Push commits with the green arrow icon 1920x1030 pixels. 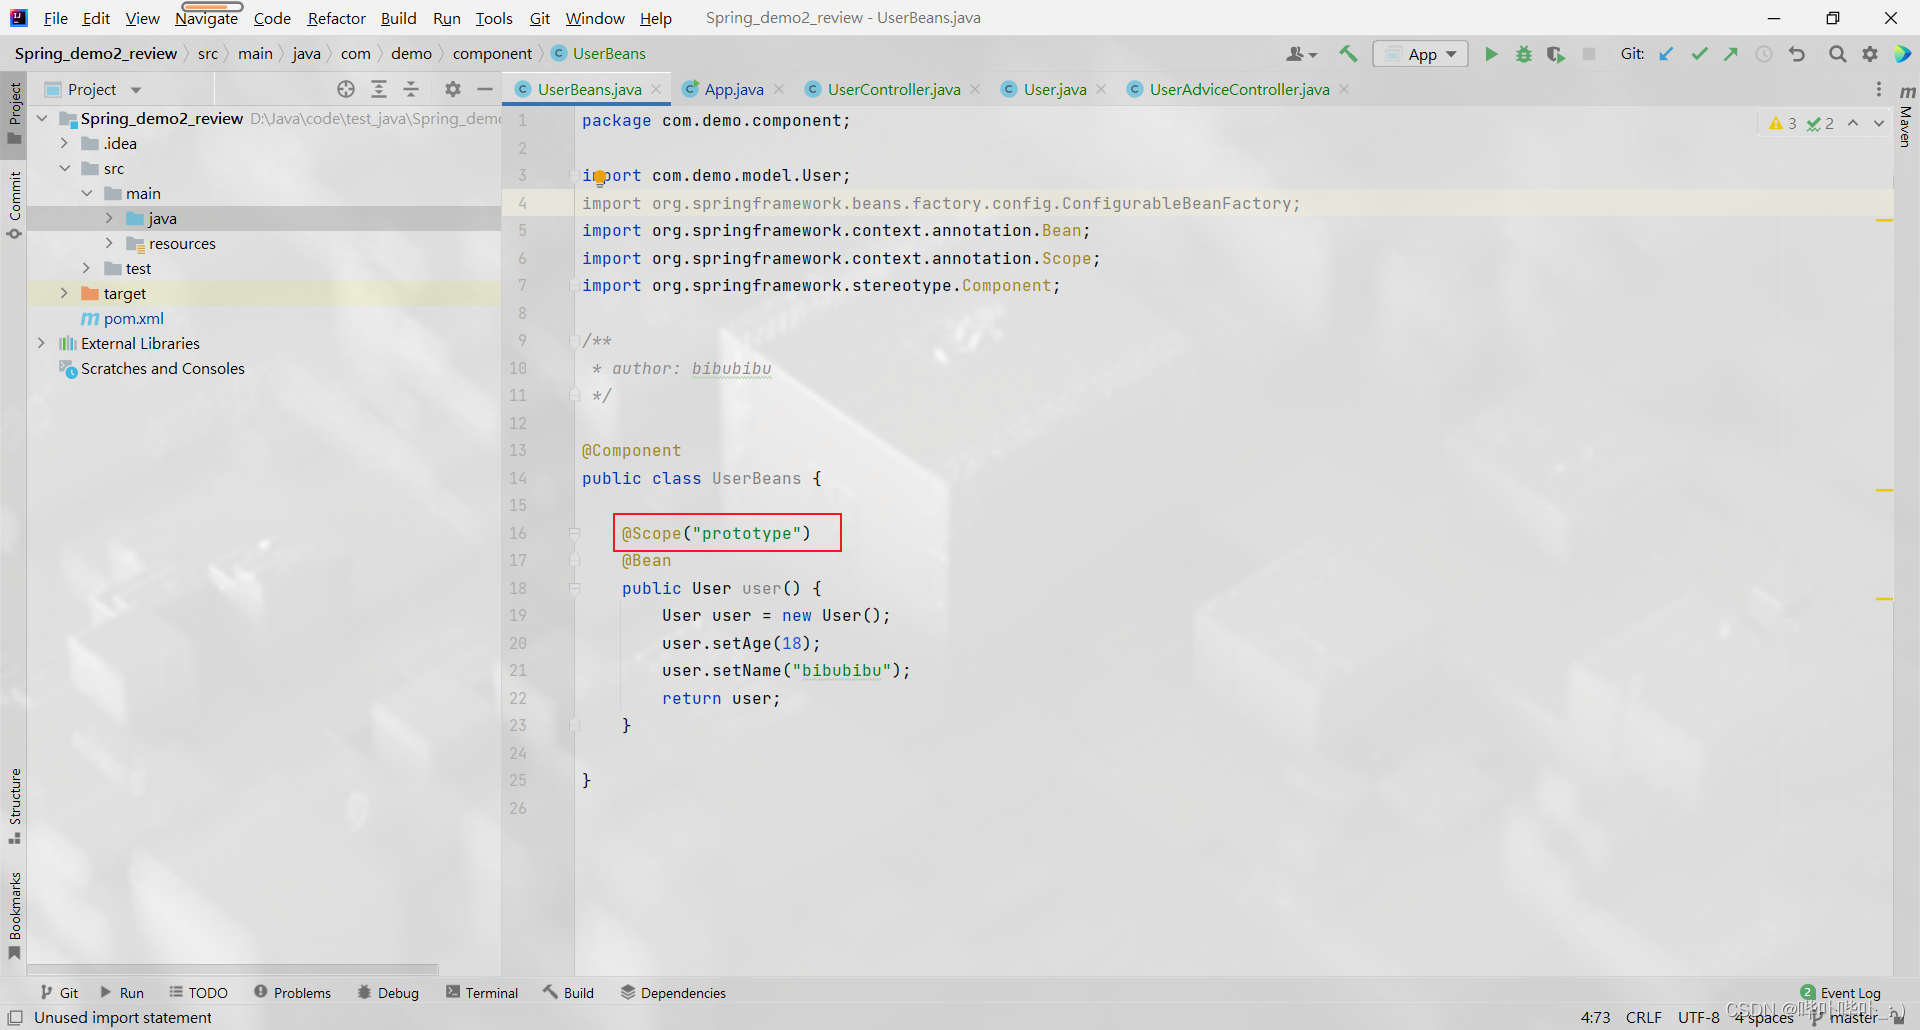click(x=1731, y=54)
